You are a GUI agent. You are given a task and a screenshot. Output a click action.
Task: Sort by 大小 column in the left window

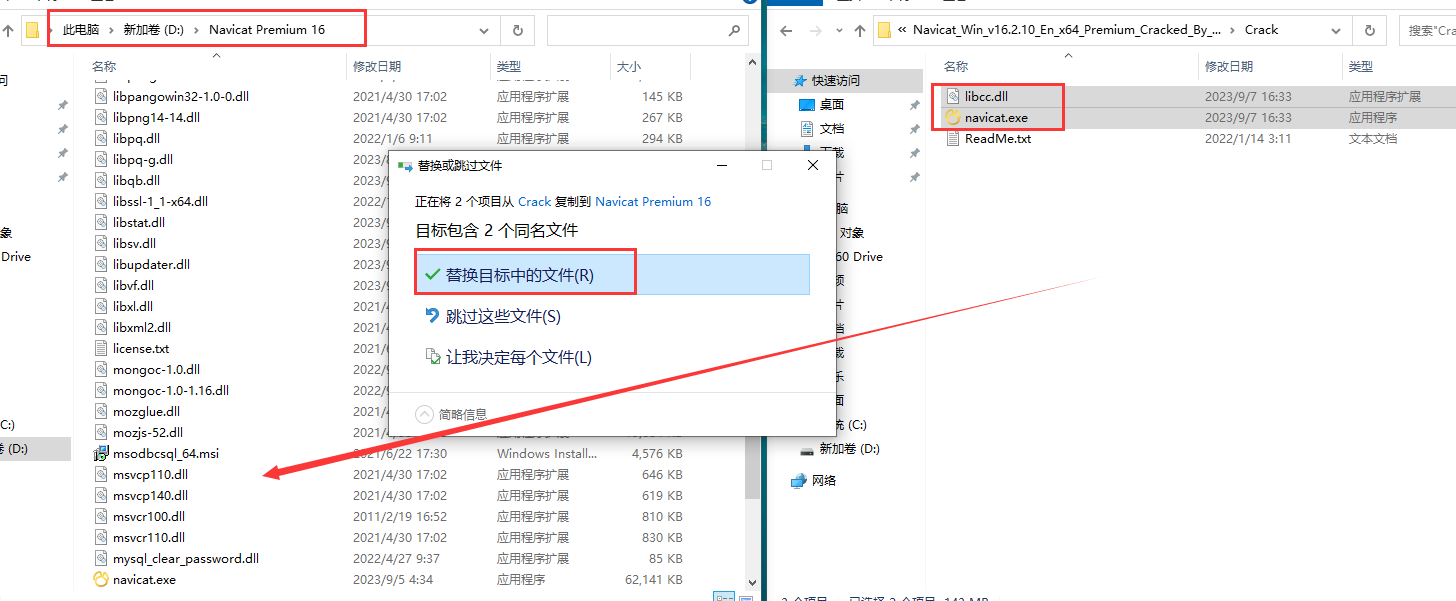[629, 66]
